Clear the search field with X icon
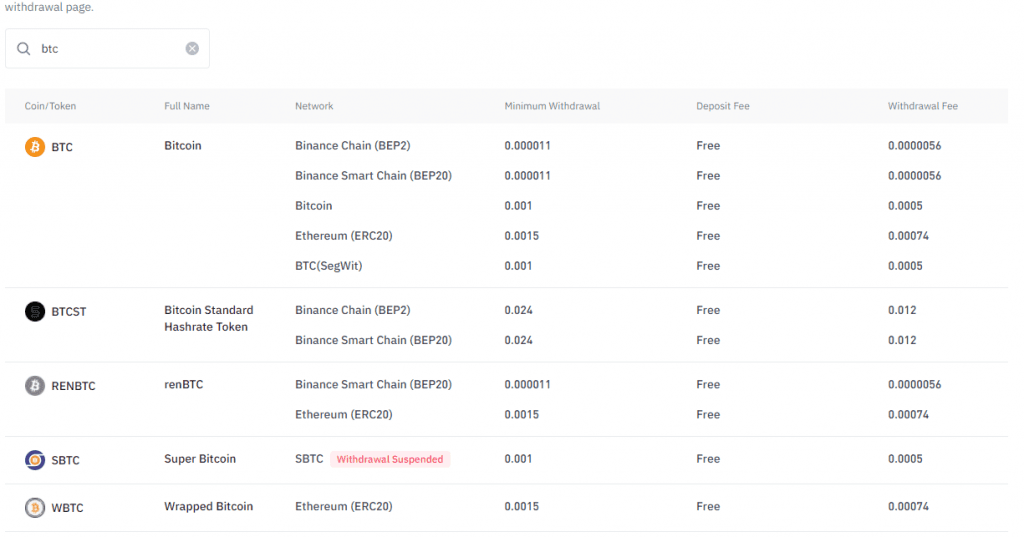This screenshot has height=537, width=1024. tap(192, 48)
